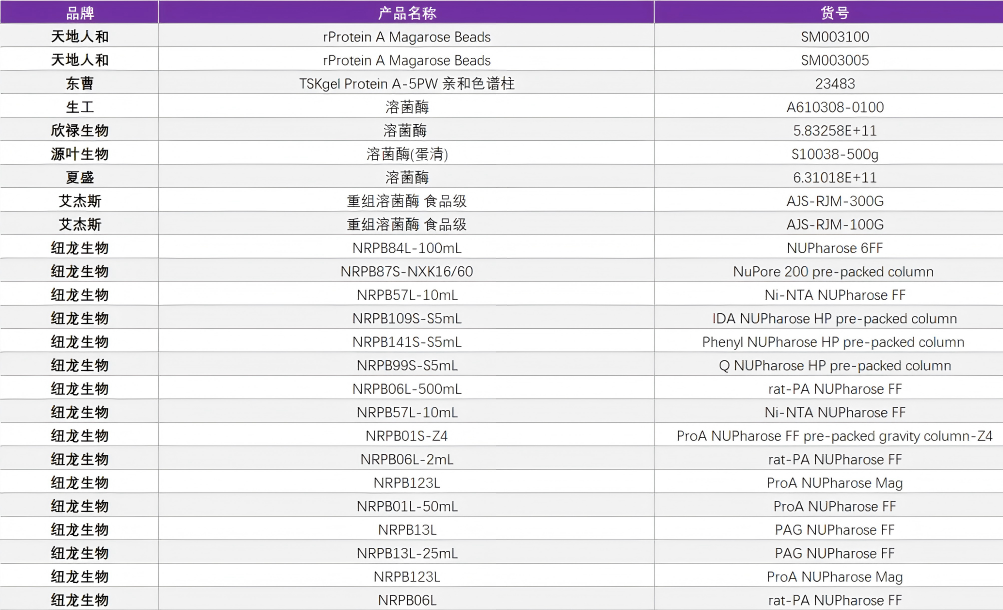This screenshot has height=610, width=1003.
Task: Select the last row cell NRPB06L
Action: click(x=407, y=600)
